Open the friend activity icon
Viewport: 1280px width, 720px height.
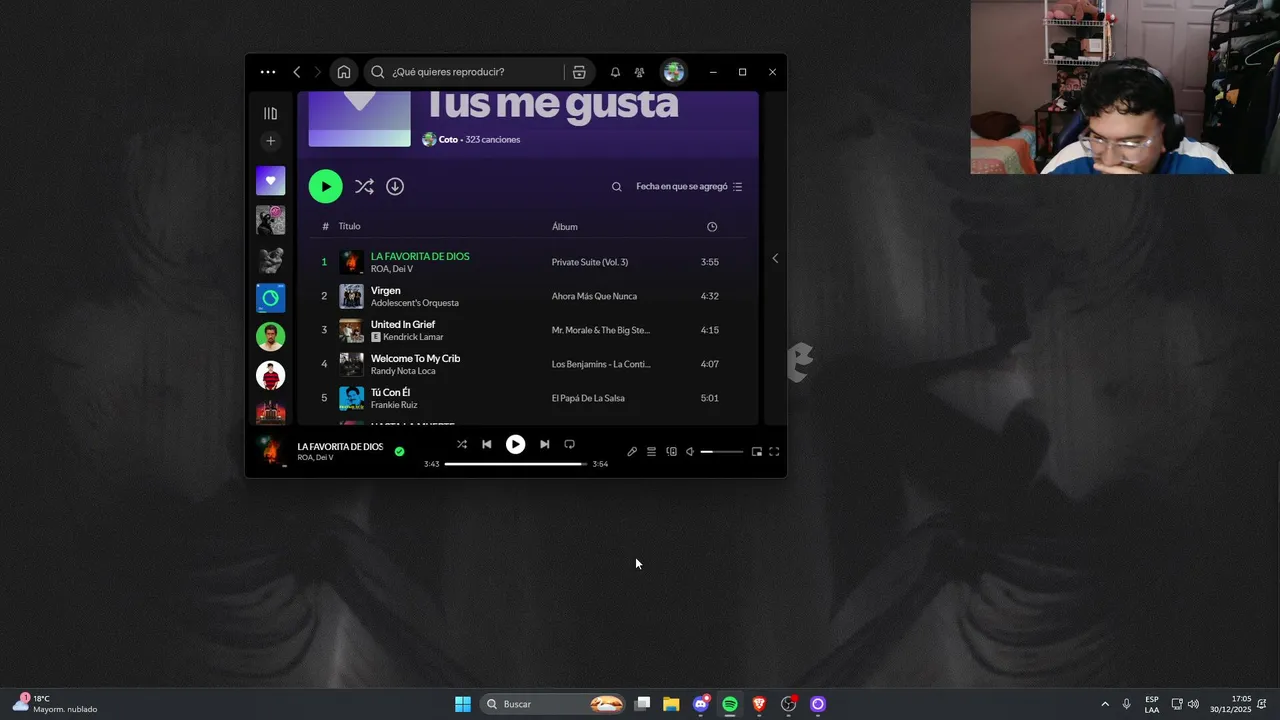pyautogui.click(x=640, y=72)
